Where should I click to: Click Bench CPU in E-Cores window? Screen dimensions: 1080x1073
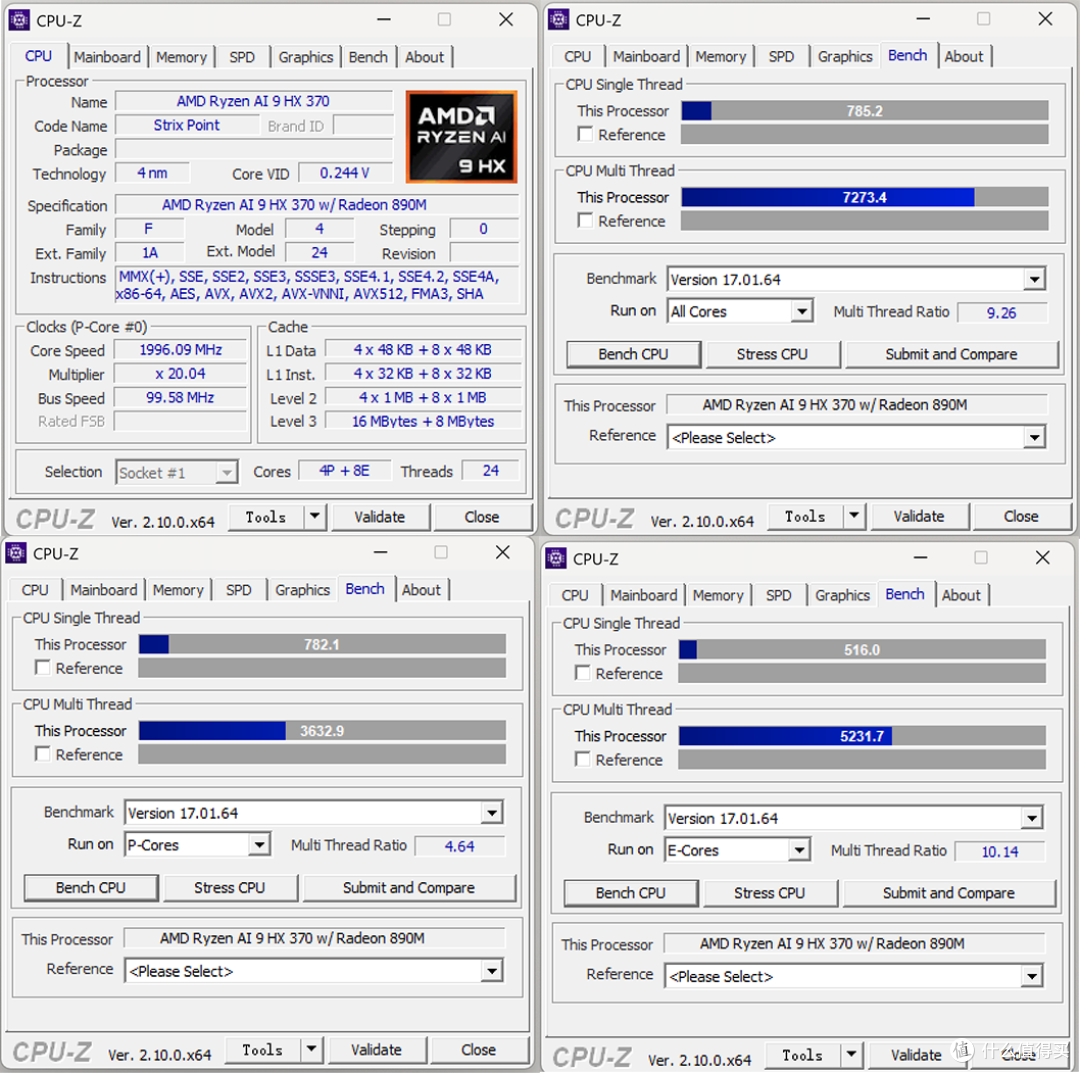coord(630,893)
